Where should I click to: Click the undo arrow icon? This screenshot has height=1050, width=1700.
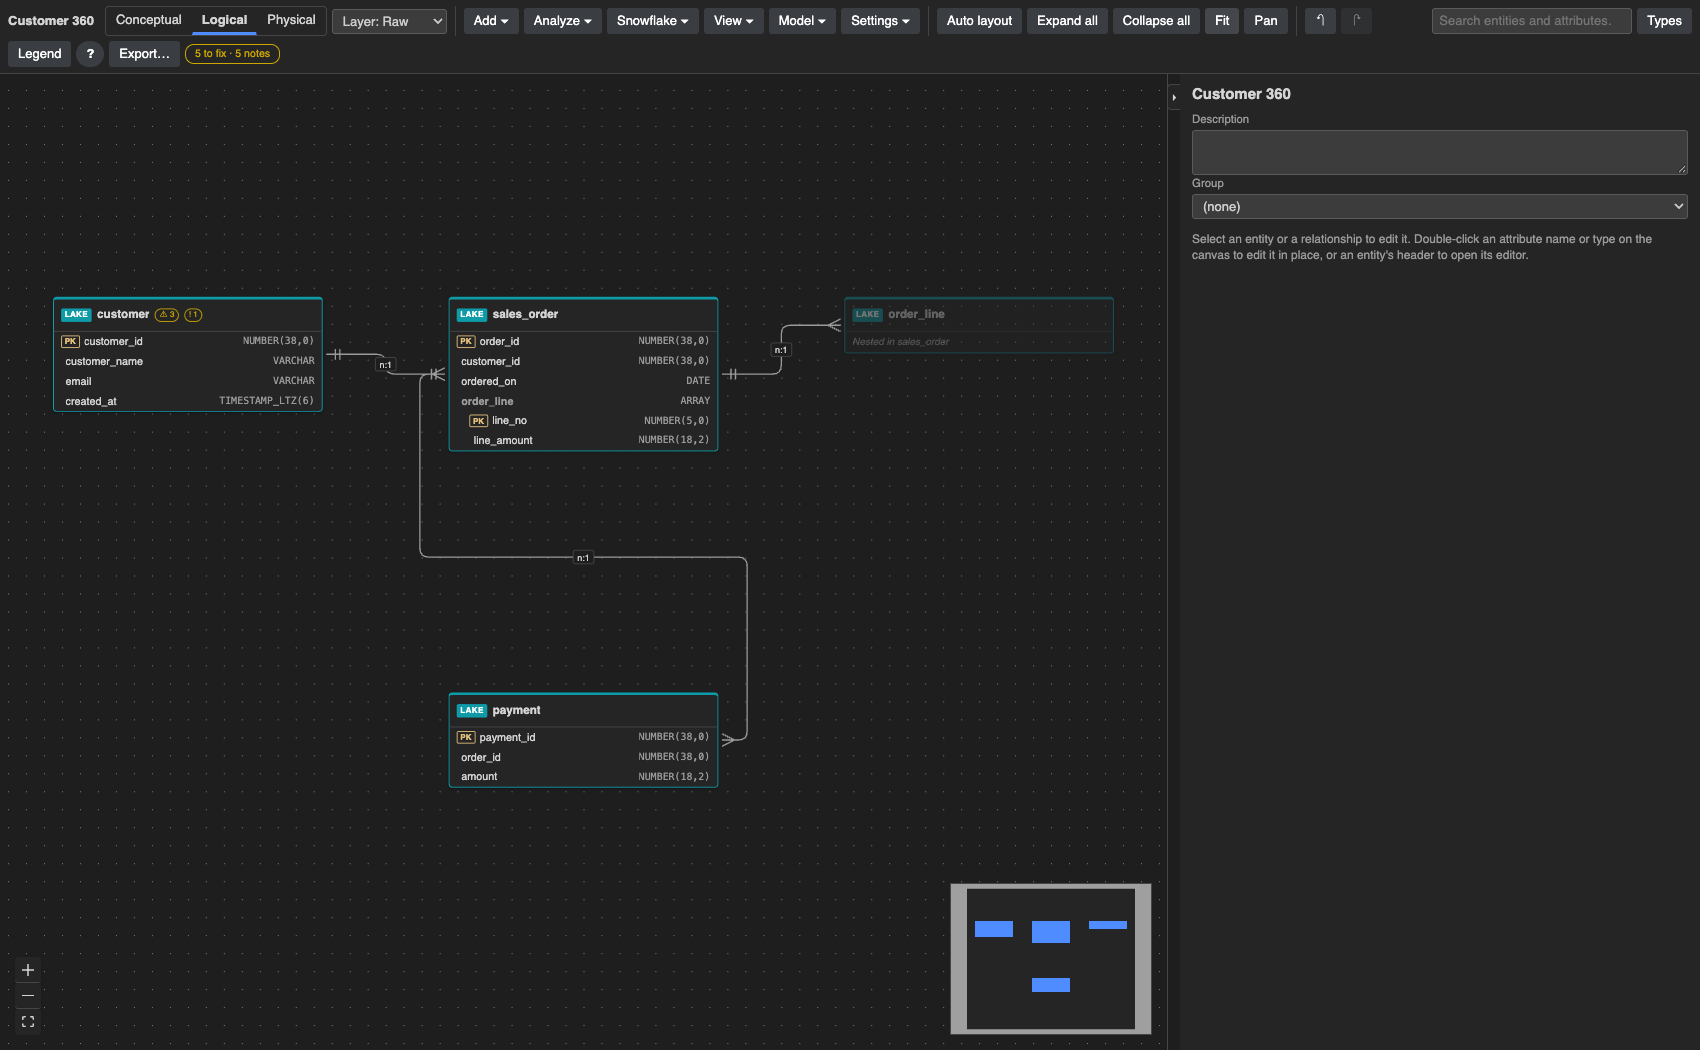pyautogui.click(x=1320, y=20)
